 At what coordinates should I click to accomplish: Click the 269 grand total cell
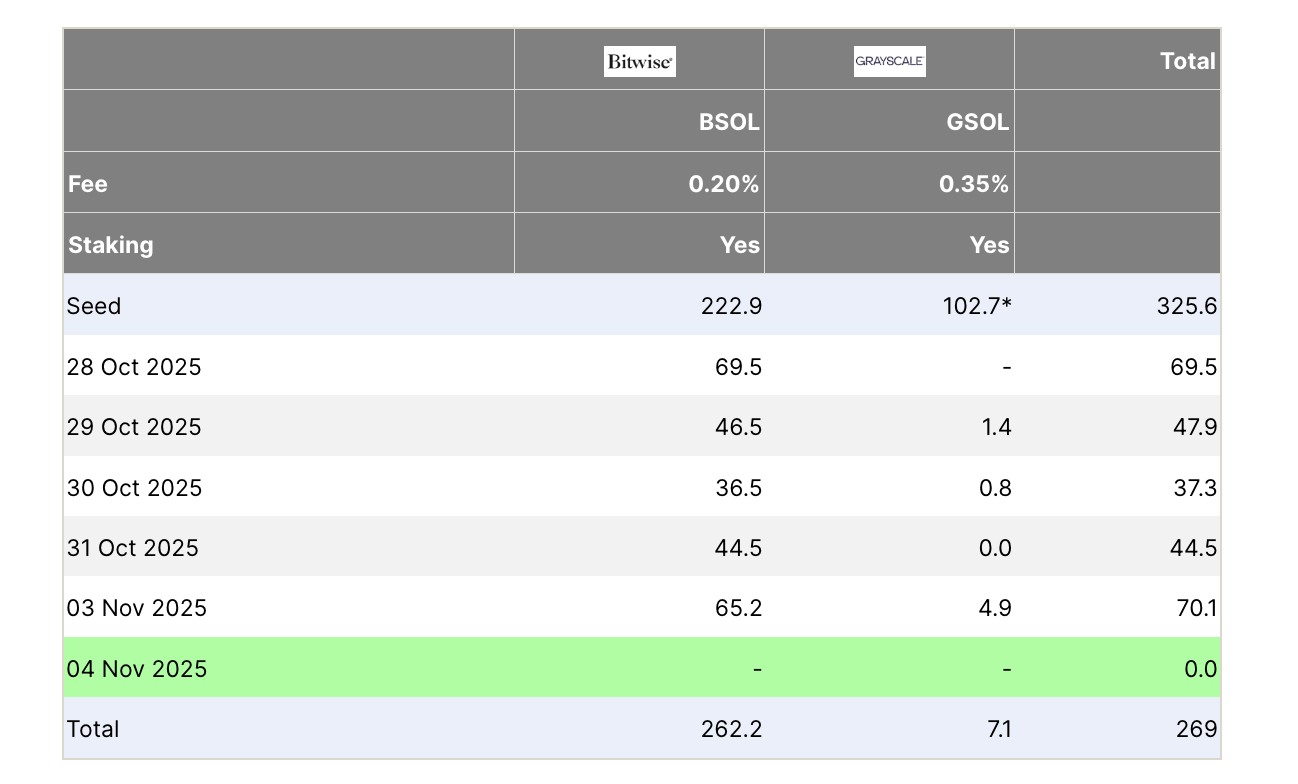point(1197,729)
